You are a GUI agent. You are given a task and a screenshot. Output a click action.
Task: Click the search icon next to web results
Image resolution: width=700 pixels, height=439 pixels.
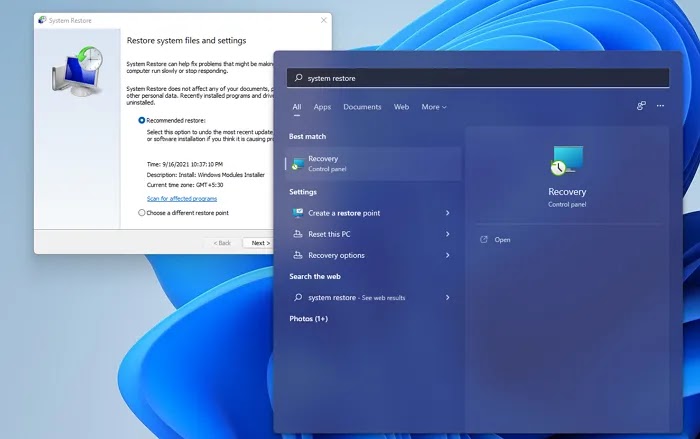coord(298,297)
